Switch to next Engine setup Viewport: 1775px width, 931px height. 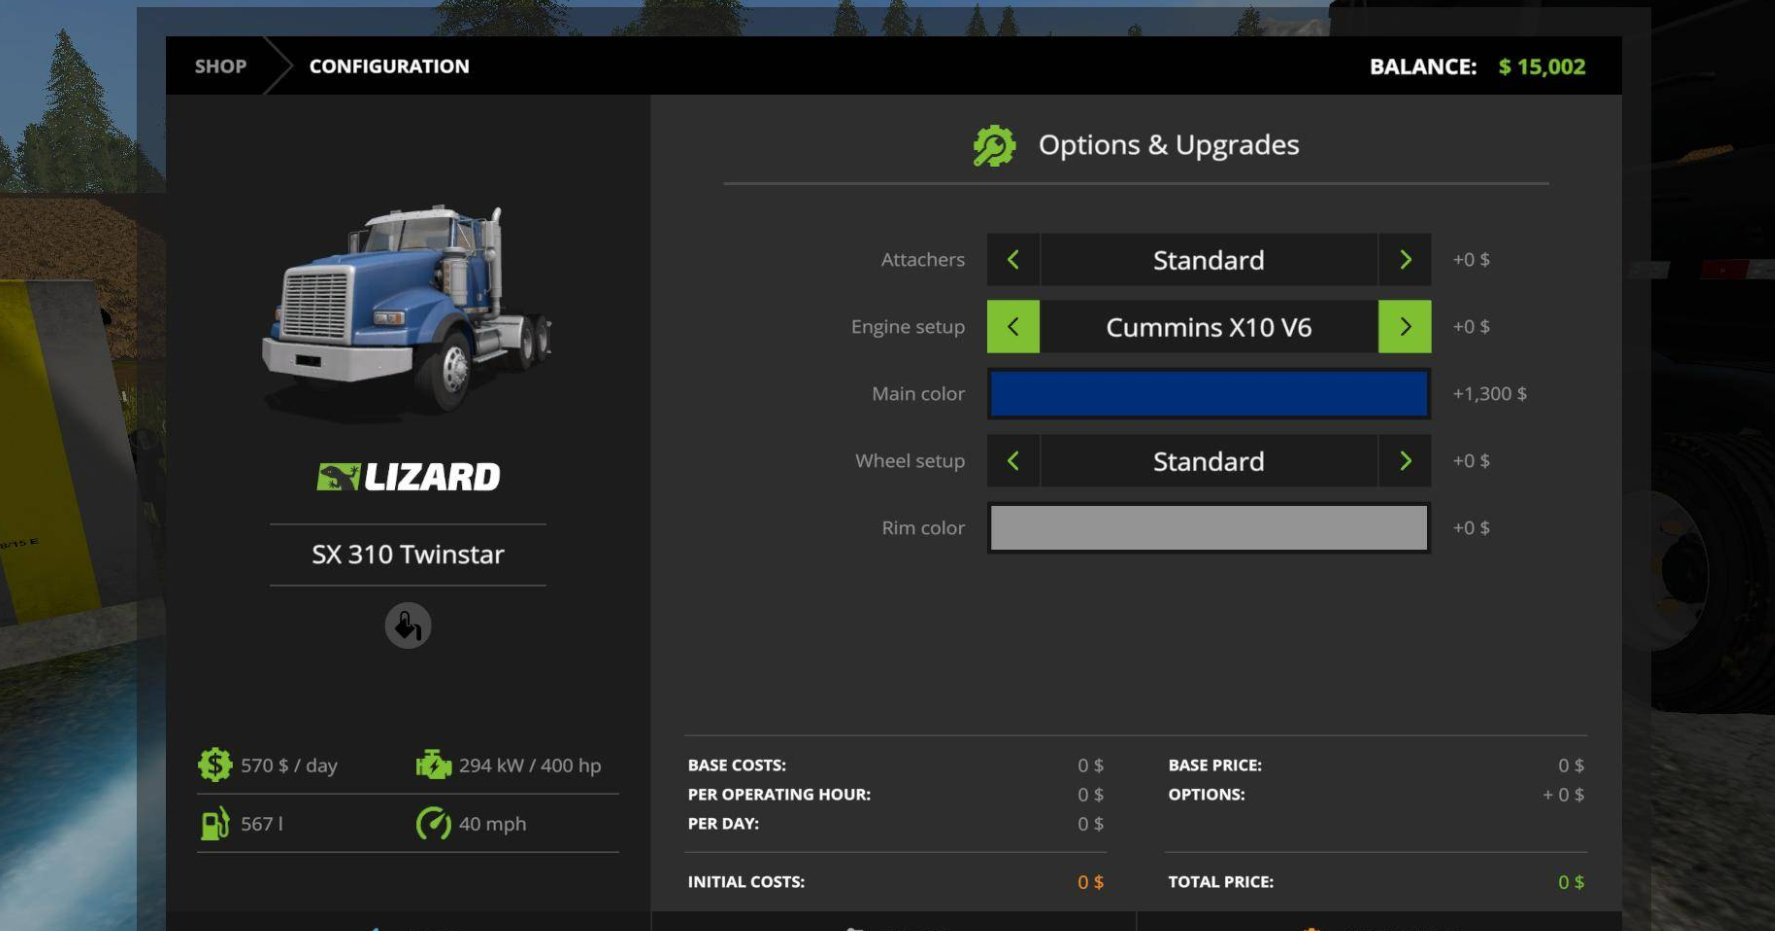(x=1405, y=327)
